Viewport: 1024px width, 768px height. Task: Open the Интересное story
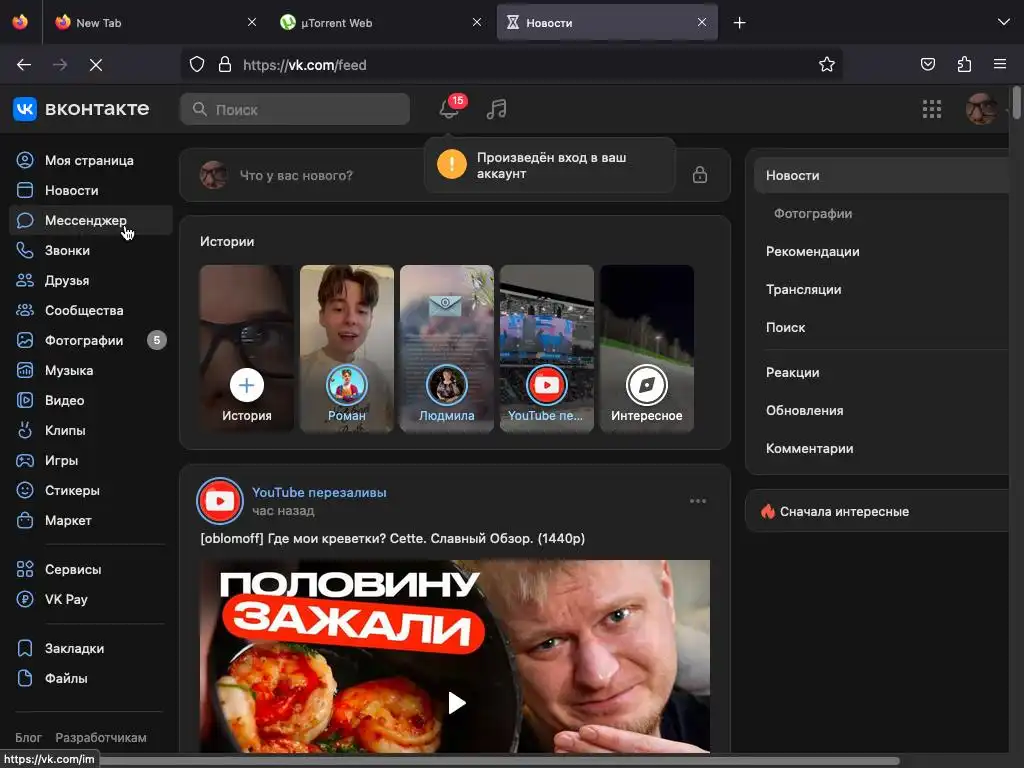click(x=647, y=348)
